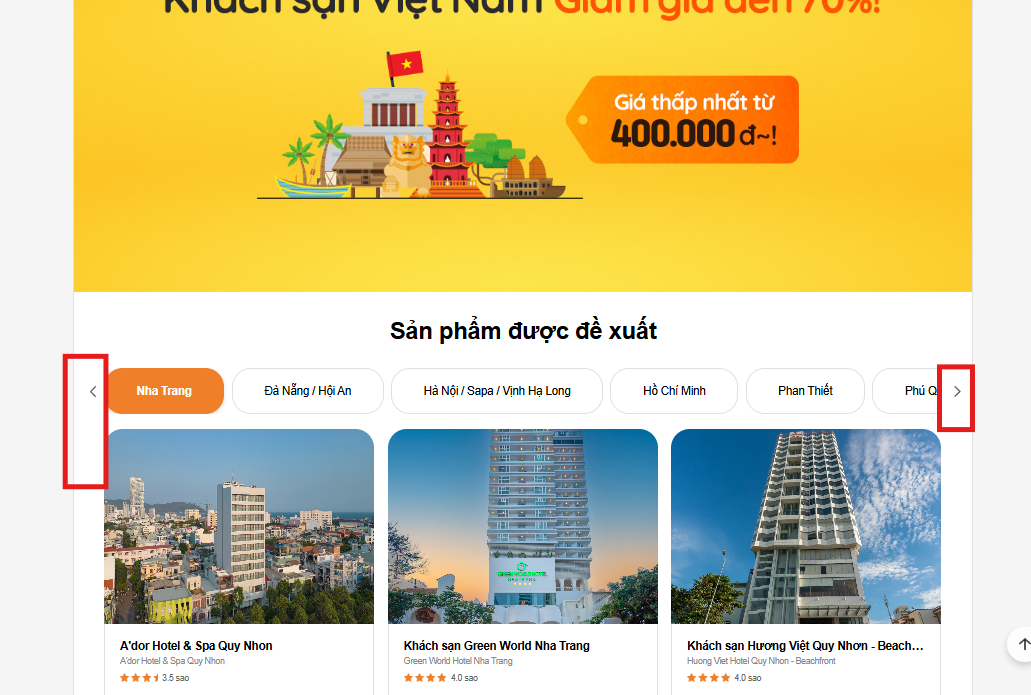Click Green World hotel's 4.0 sao stars
Image resolution: width=1031 pixels, height=695 pixels.
441,677
